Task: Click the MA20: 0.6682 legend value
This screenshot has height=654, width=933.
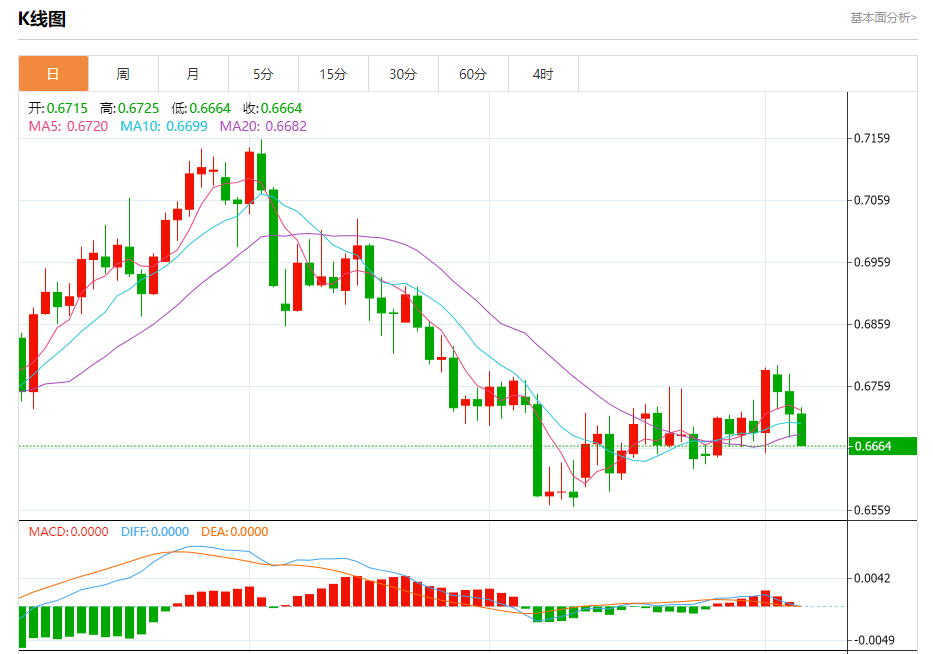Action: tap(263, 126)
